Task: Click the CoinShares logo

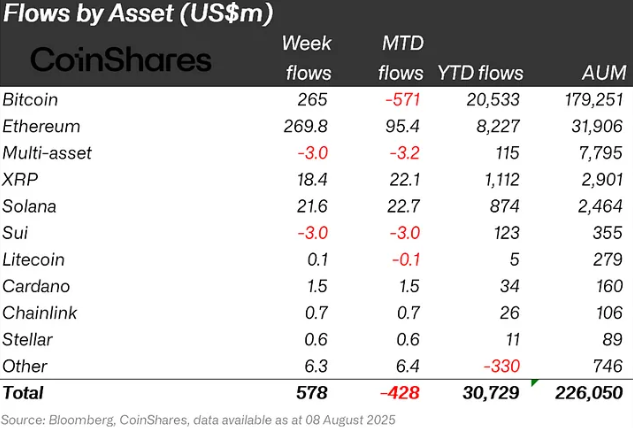Action: click(121, 60)
